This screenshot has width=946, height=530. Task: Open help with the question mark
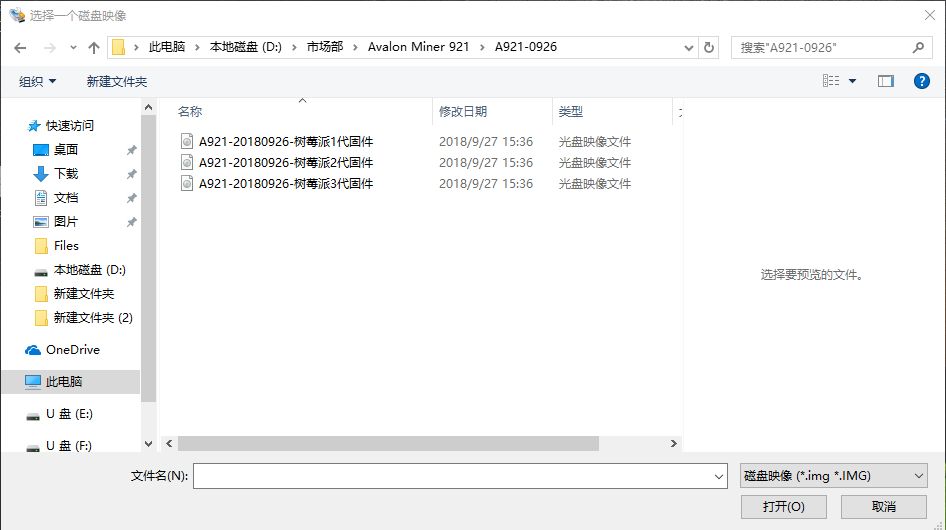922,81
